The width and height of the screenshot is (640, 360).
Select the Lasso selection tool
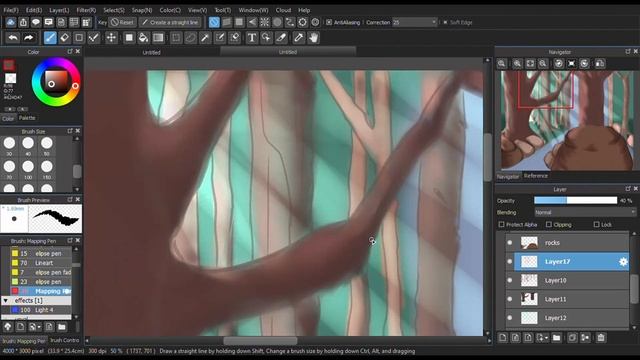tap(191, 38)
